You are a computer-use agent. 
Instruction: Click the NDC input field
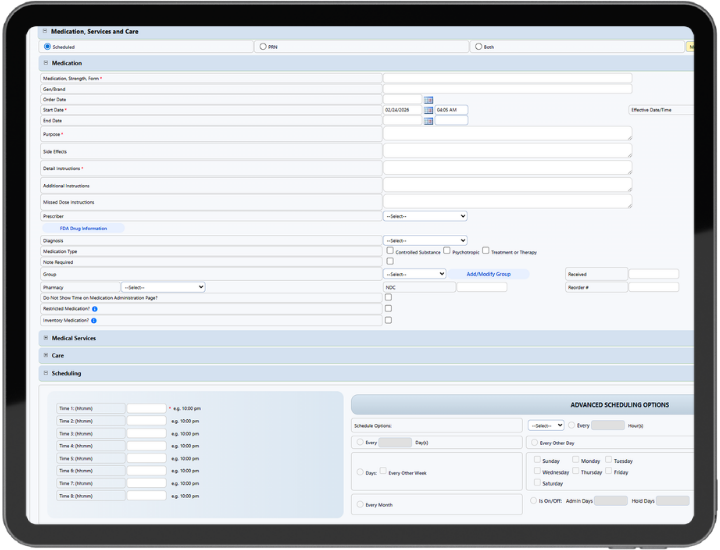tap(482, 287)
